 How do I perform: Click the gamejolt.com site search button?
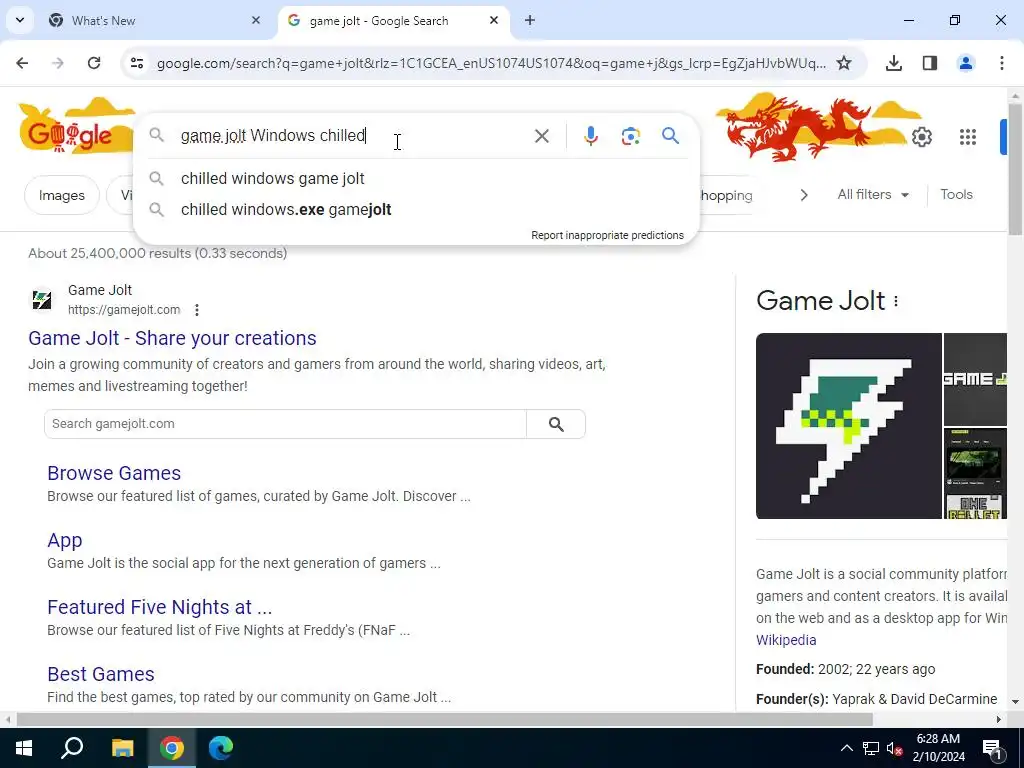point(556,424)
